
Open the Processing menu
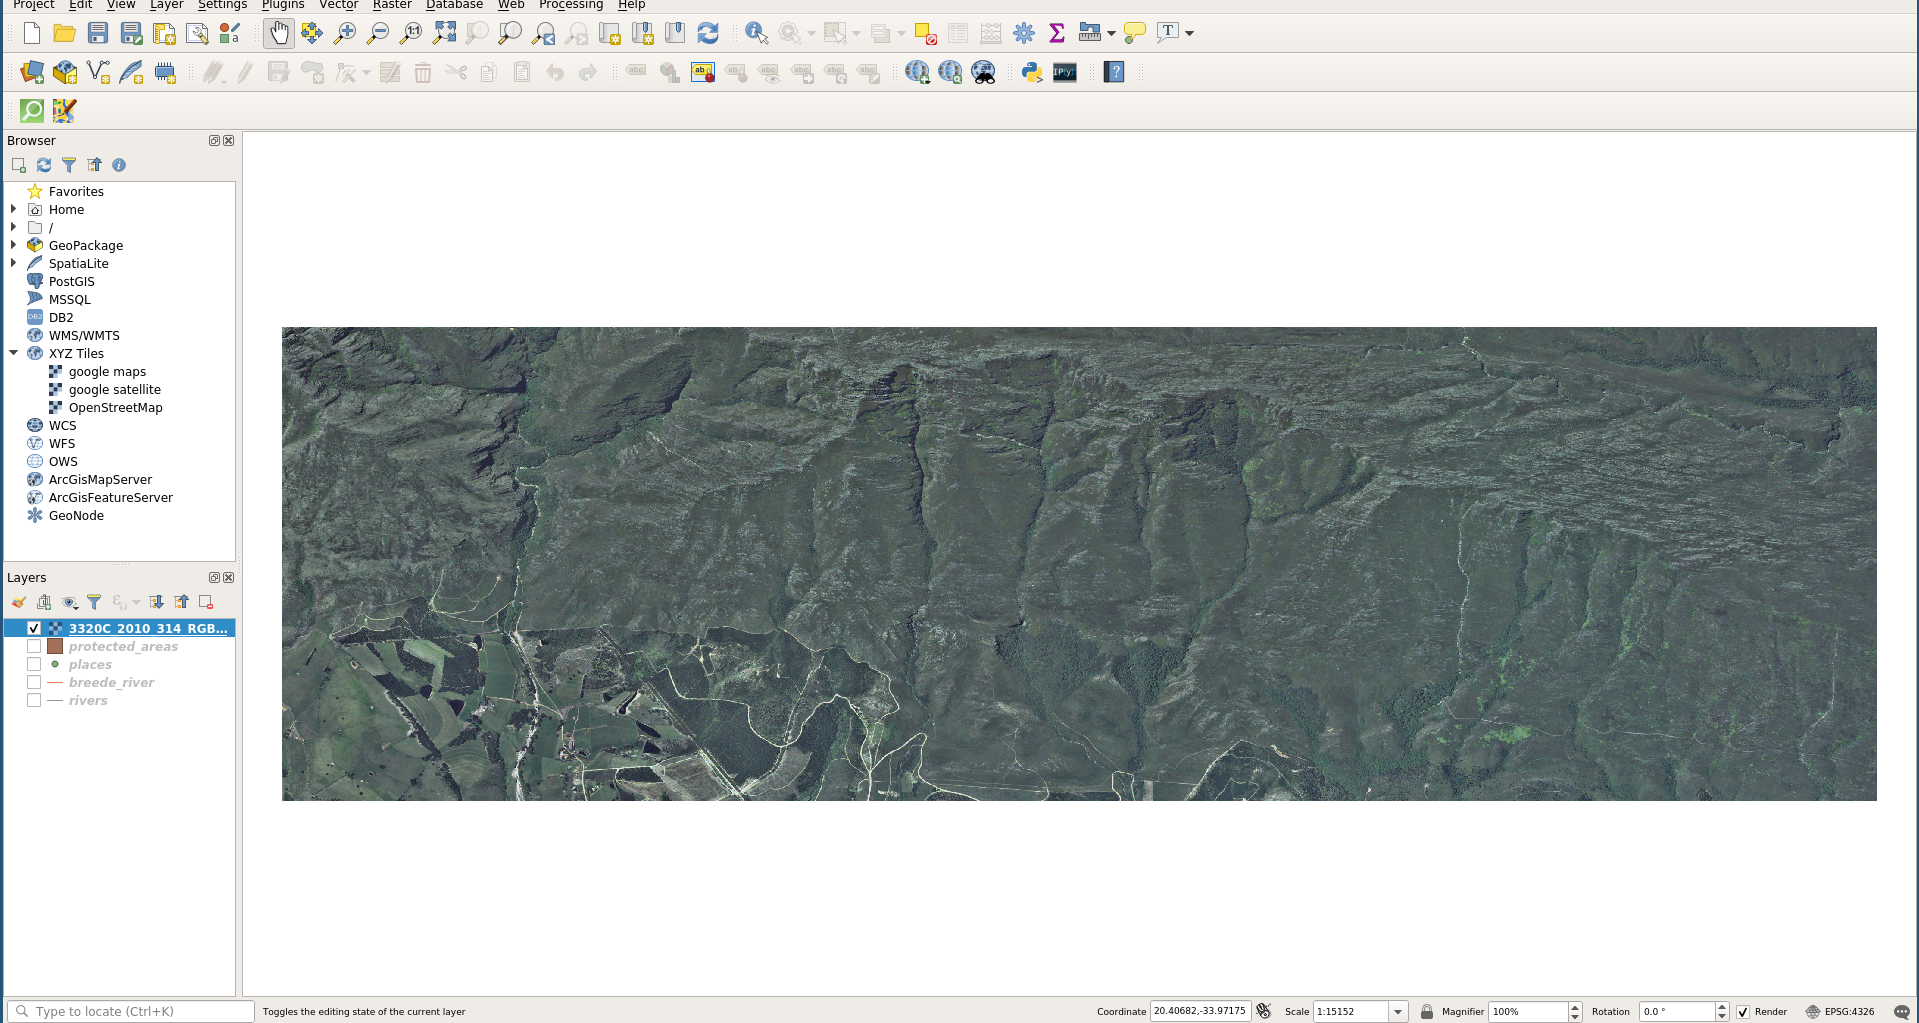[570, 5]
